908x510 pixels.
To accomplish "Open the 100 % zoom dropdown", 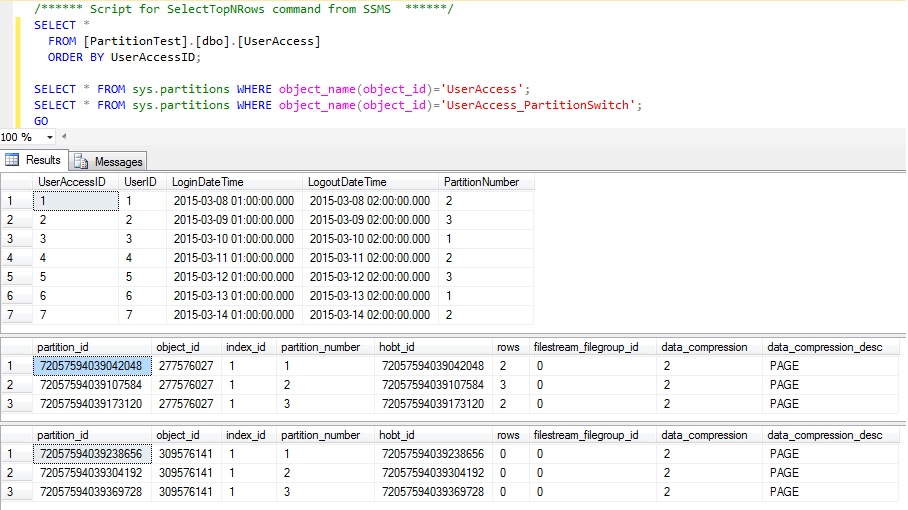I will pos(50,137).
